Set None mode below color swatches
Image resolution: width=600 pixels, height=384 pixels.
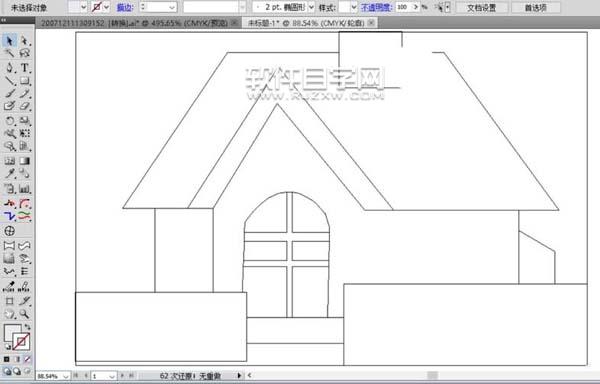pos(27,359)
